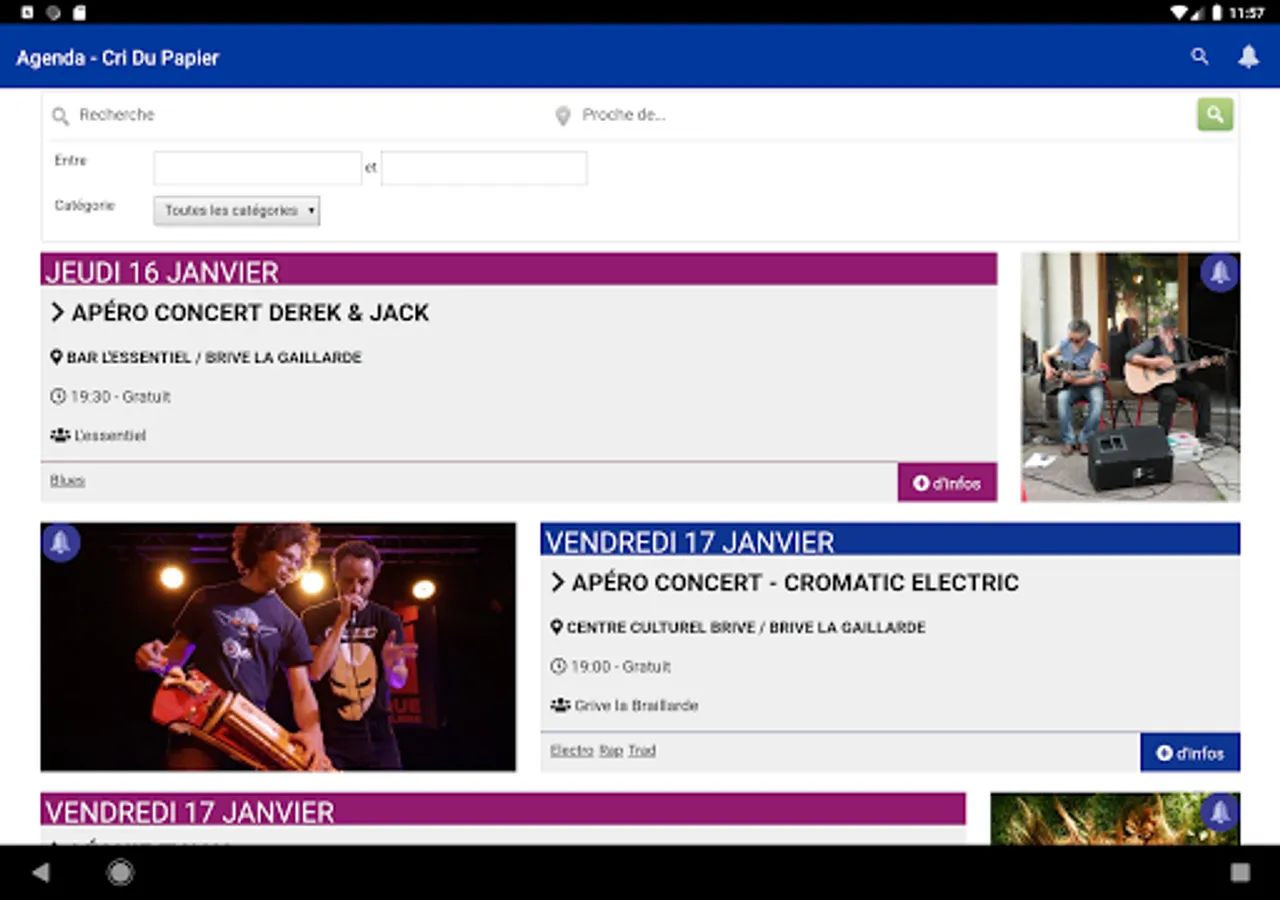This screenshot has width=1280, height=900.
Task: Click the Jeudi 16 Janvier date header
Action: [519, 270]
